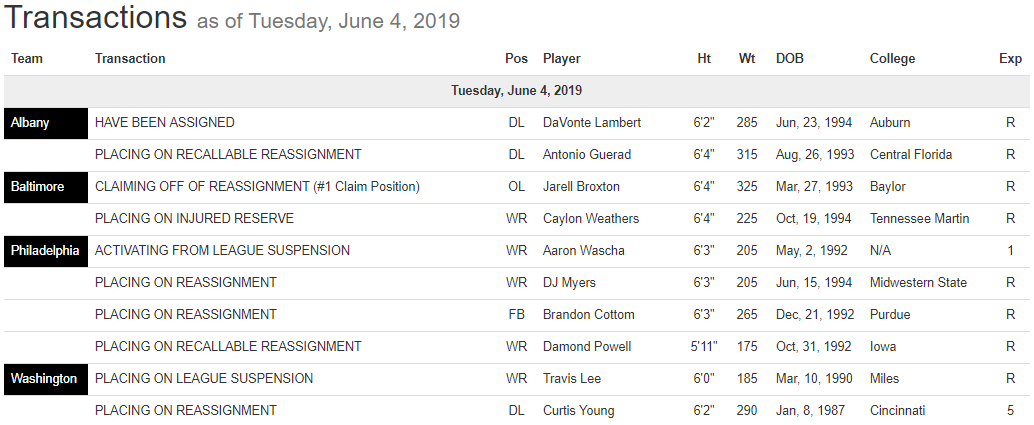The height and width of the screenshot is (425, 1034).
Task: Click the DOB column header
Action: click(789, 59)
